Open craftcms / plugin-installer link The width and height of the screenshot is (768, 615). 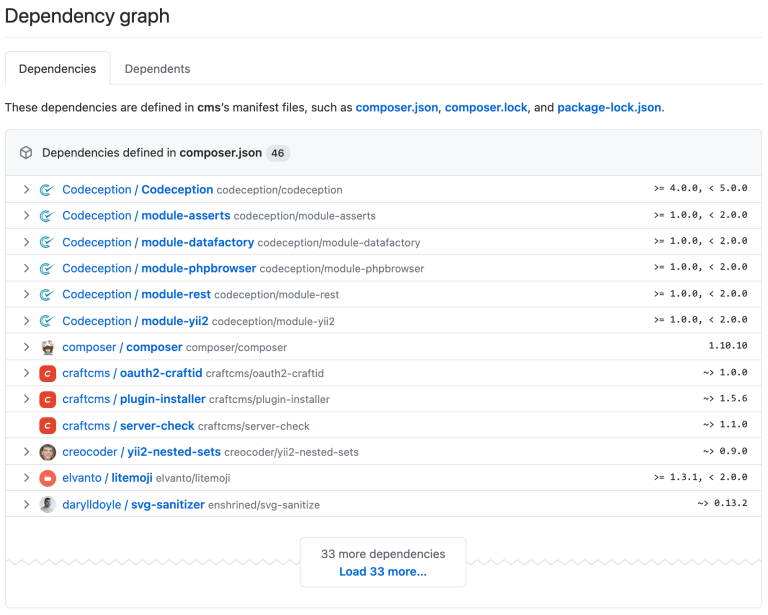(x=134, y=399)
